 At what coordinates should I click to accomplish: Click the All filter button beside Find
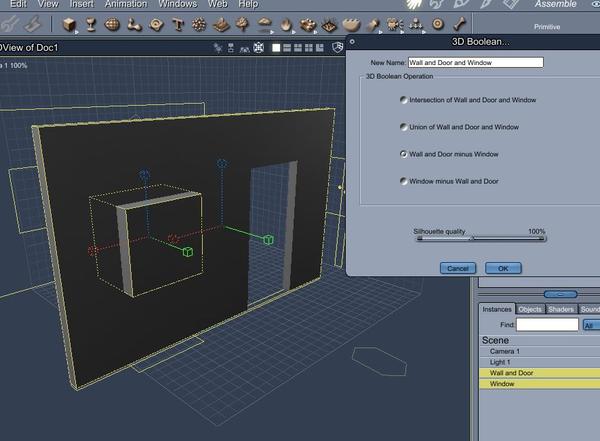click(x=591, y=325)
